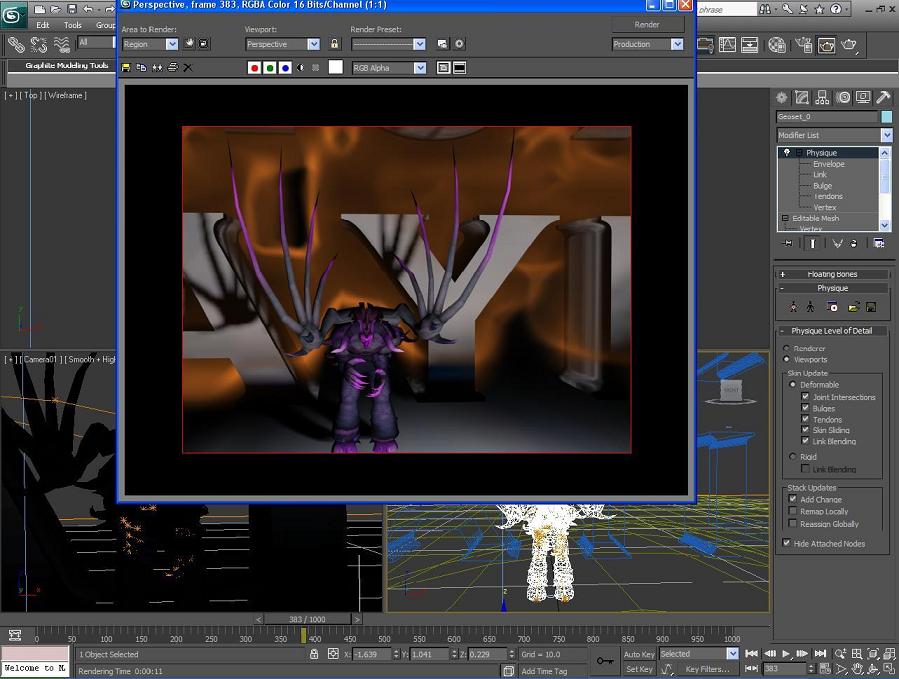The image size is (899, 679).
Task: Enable the Remap Locally checkbox
Action: 792,510
